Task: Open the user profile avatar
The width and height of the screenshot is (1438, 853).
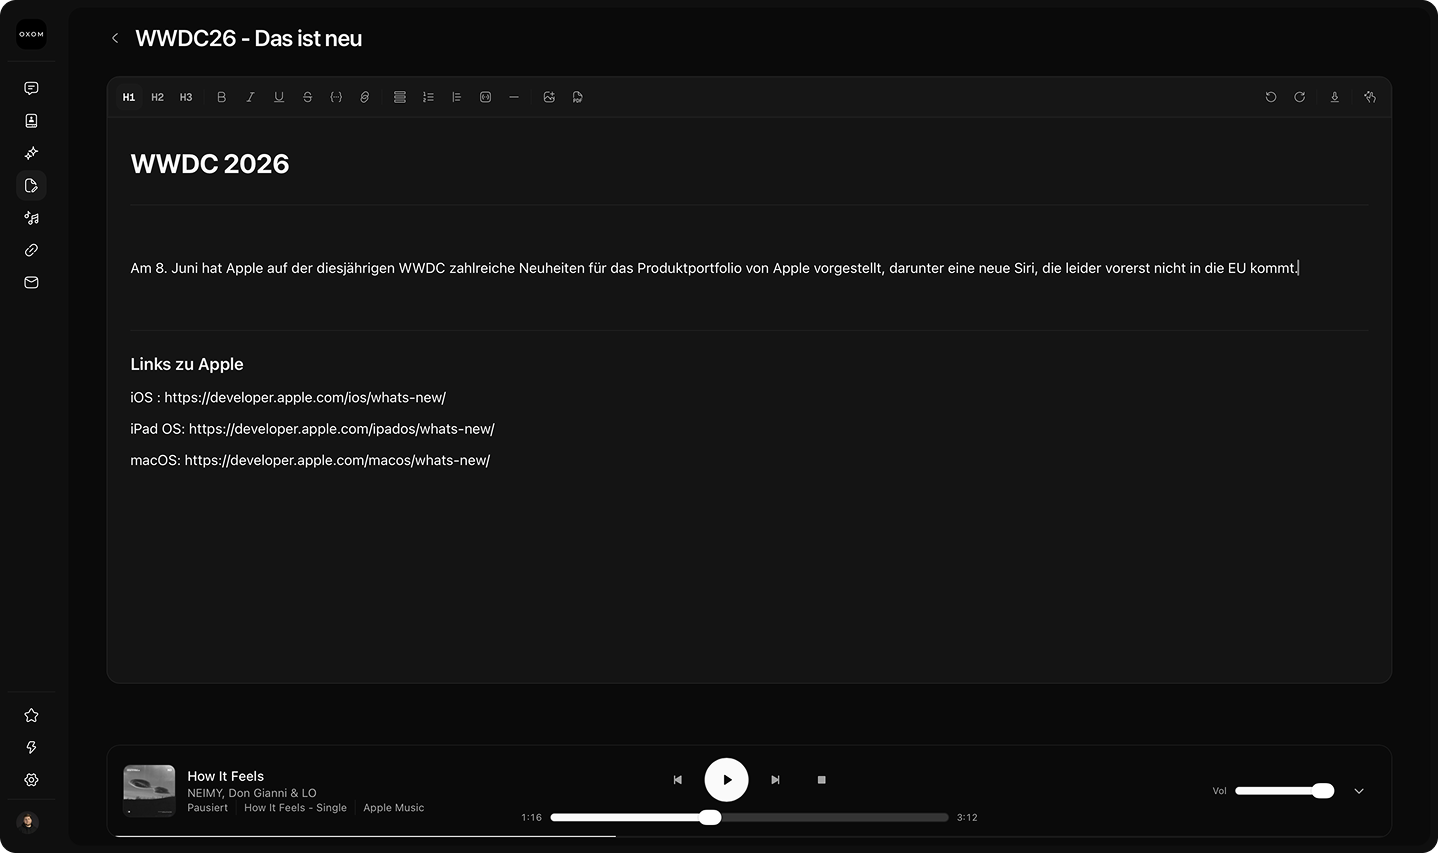Action: click(x=28, y=822)
